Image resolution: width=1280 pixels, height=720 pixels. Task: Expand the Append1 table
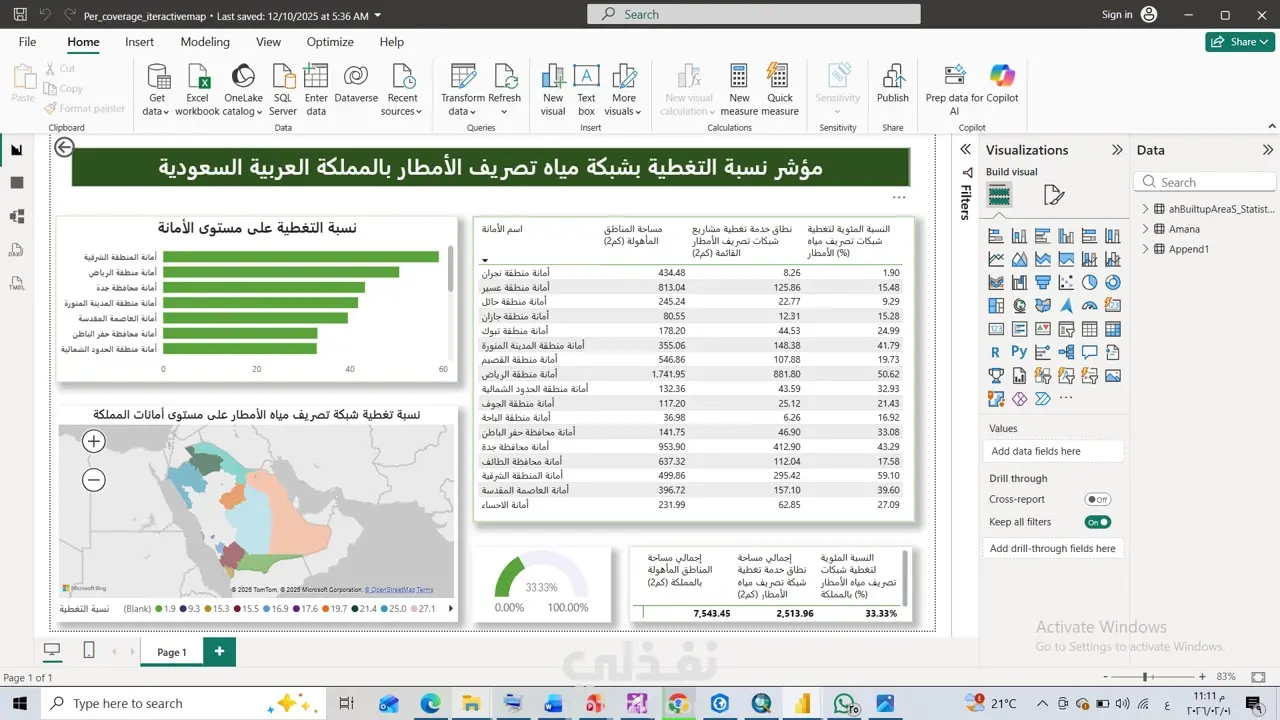[1146, 249]
